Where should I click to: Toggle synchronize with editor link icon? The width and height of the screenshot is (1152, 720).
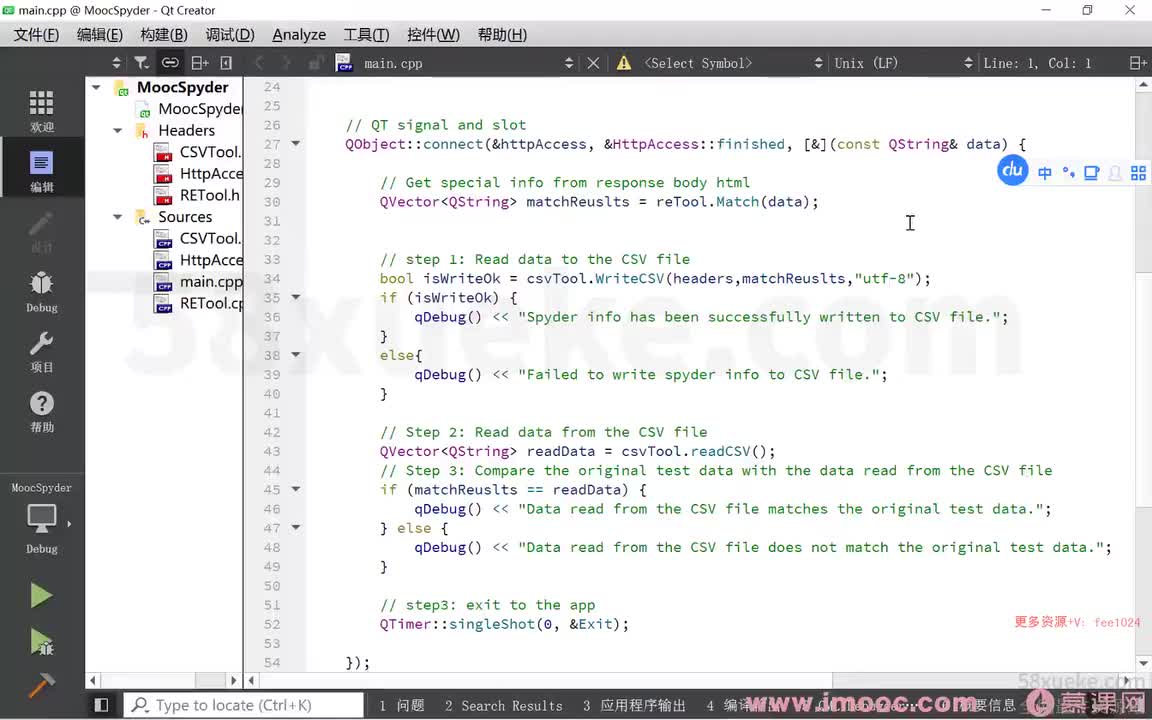click(x=170, y=63)
